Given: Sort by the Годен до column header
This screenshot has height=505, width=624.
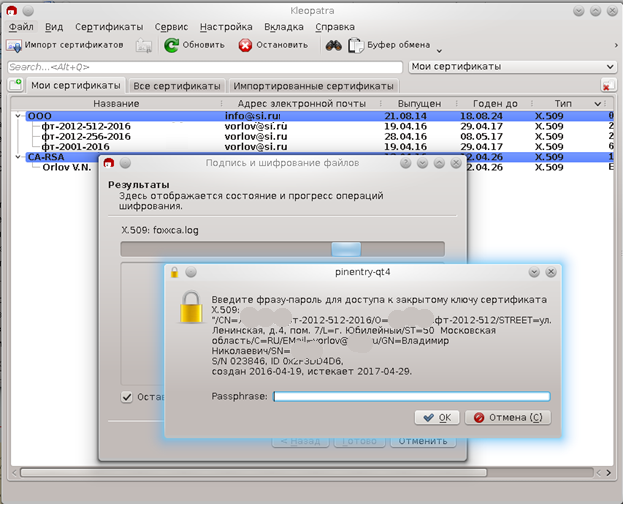Looking at the screenshot, I should (495, 103).
